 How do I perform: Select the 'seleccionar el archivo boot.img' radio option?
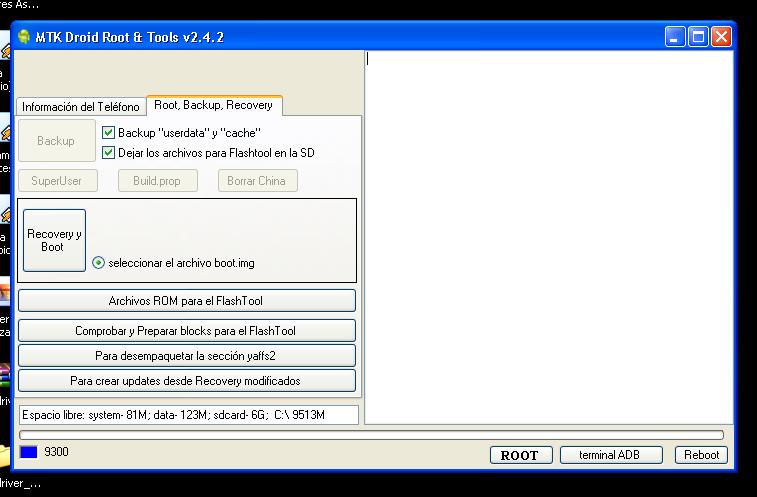[98, 263]
